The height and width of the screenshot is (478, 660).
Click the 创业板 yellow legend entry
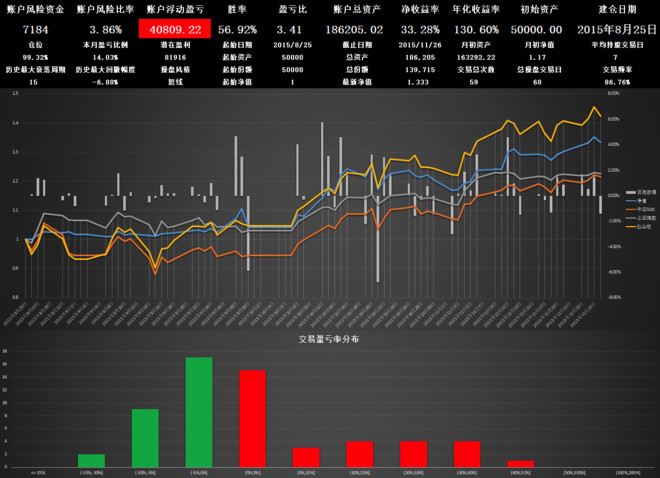click(639, 226)
